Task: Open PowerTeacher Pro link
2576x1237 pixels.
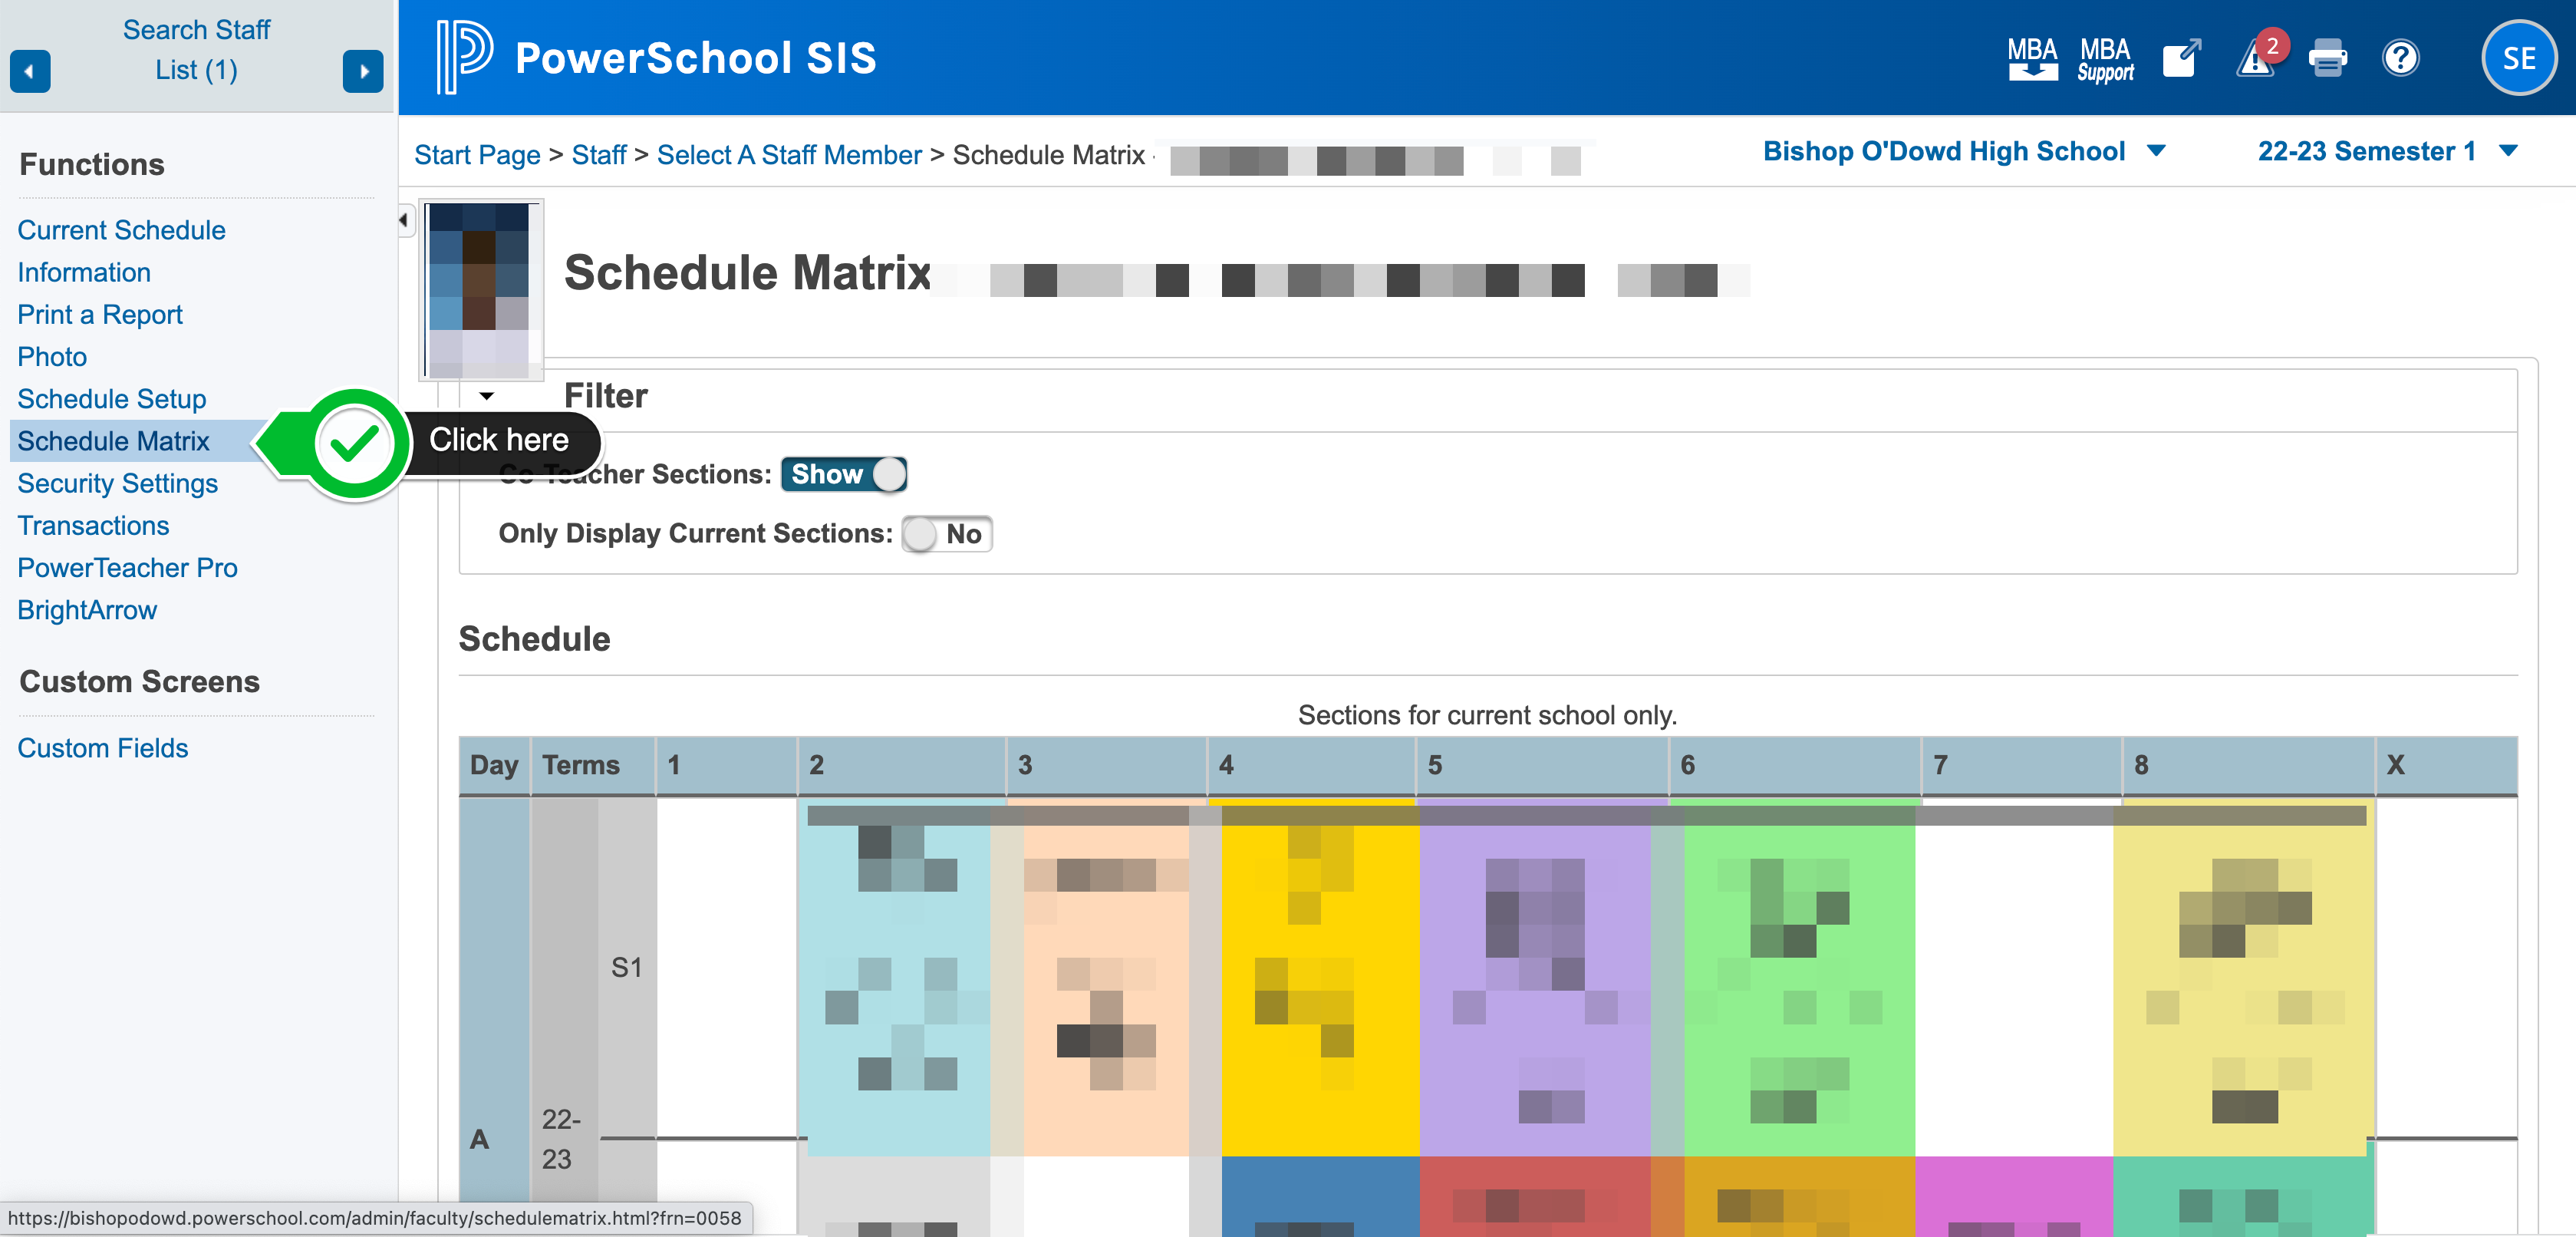Action: (x=127, y=568)
